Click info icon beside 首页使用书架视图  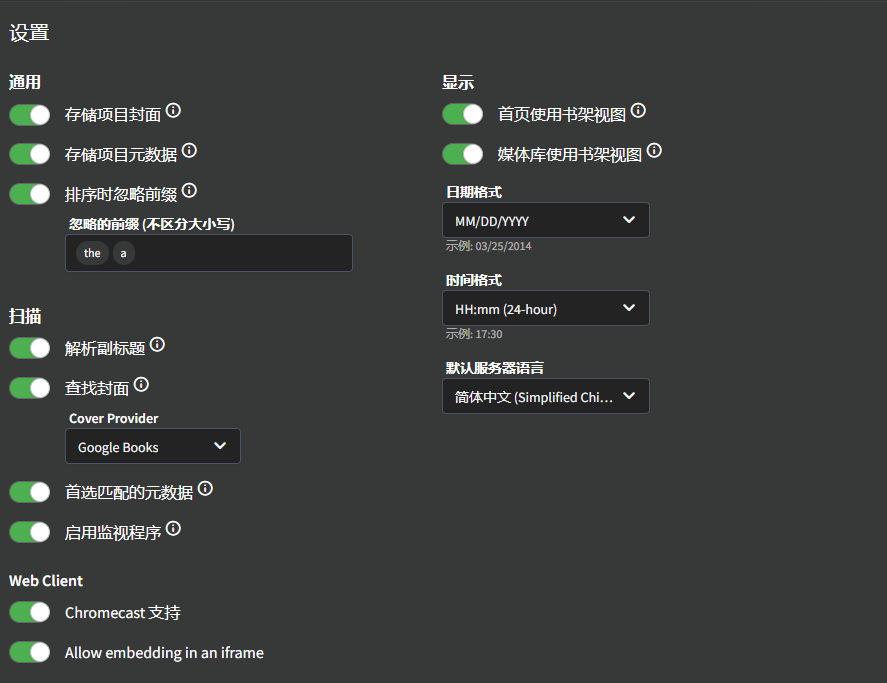point(638,111)
